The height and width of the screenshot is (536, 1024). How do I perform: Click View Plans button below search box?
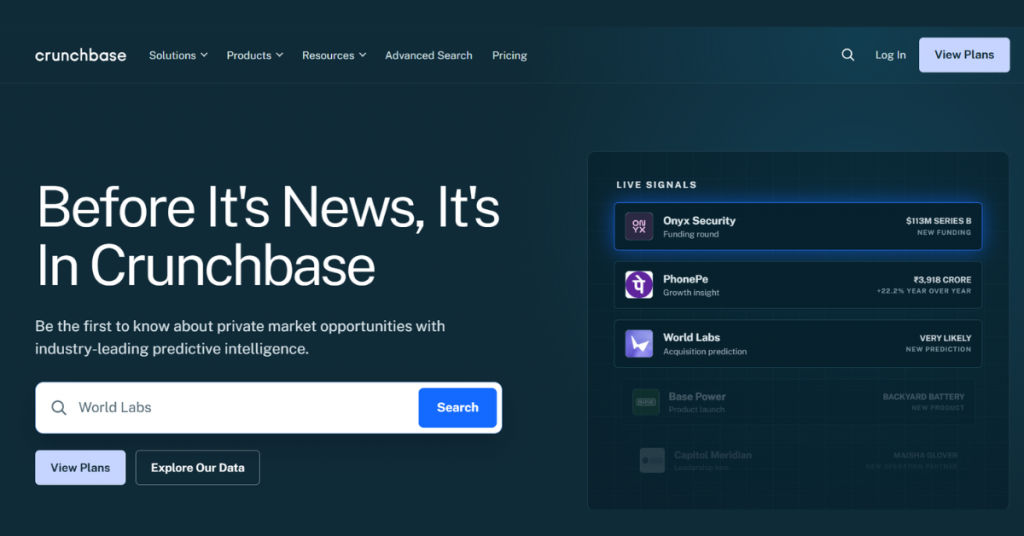click(80, 467)
